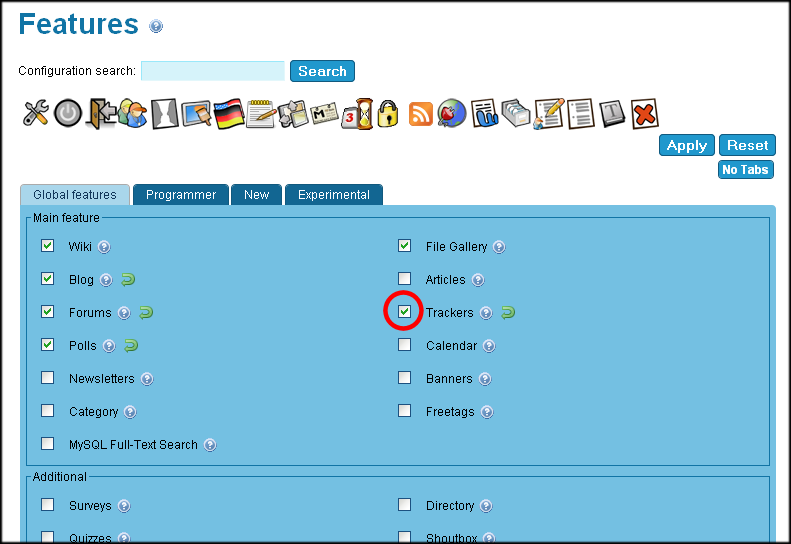Uncheck the Wiki feature checkbox
Image resolution: width=791 pixels, height=544 pixels.
[48, 246]
